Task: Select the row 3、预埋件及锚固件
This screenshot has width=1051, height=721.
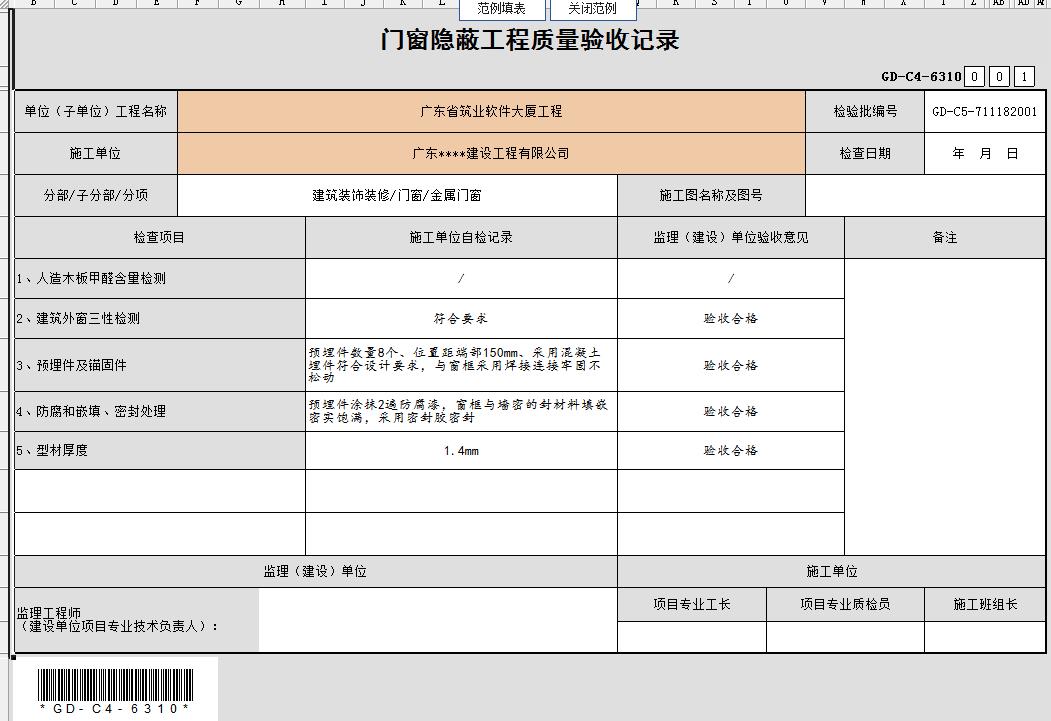Action: pos(160,365)
